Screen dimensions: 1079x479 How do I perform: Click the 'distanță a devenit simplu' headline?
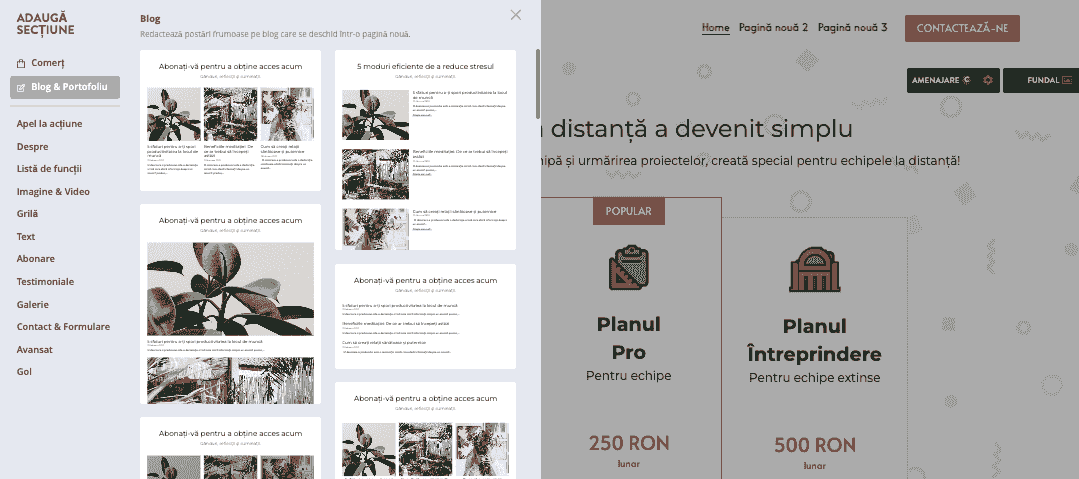click(702, 129)
